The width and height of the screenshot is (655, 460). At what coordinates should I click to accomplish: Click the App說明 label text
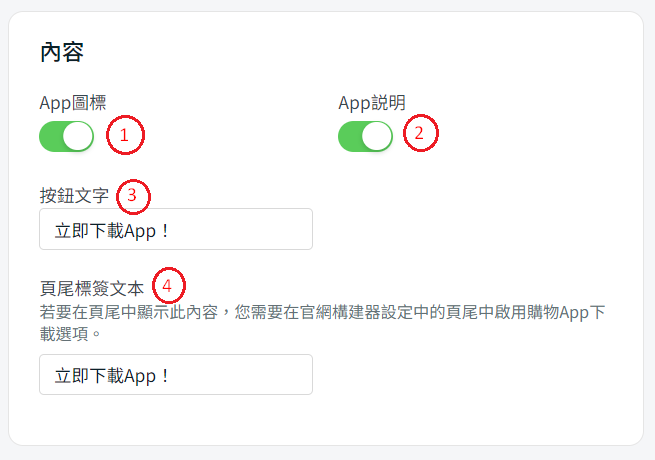click(x=372, y=103)
